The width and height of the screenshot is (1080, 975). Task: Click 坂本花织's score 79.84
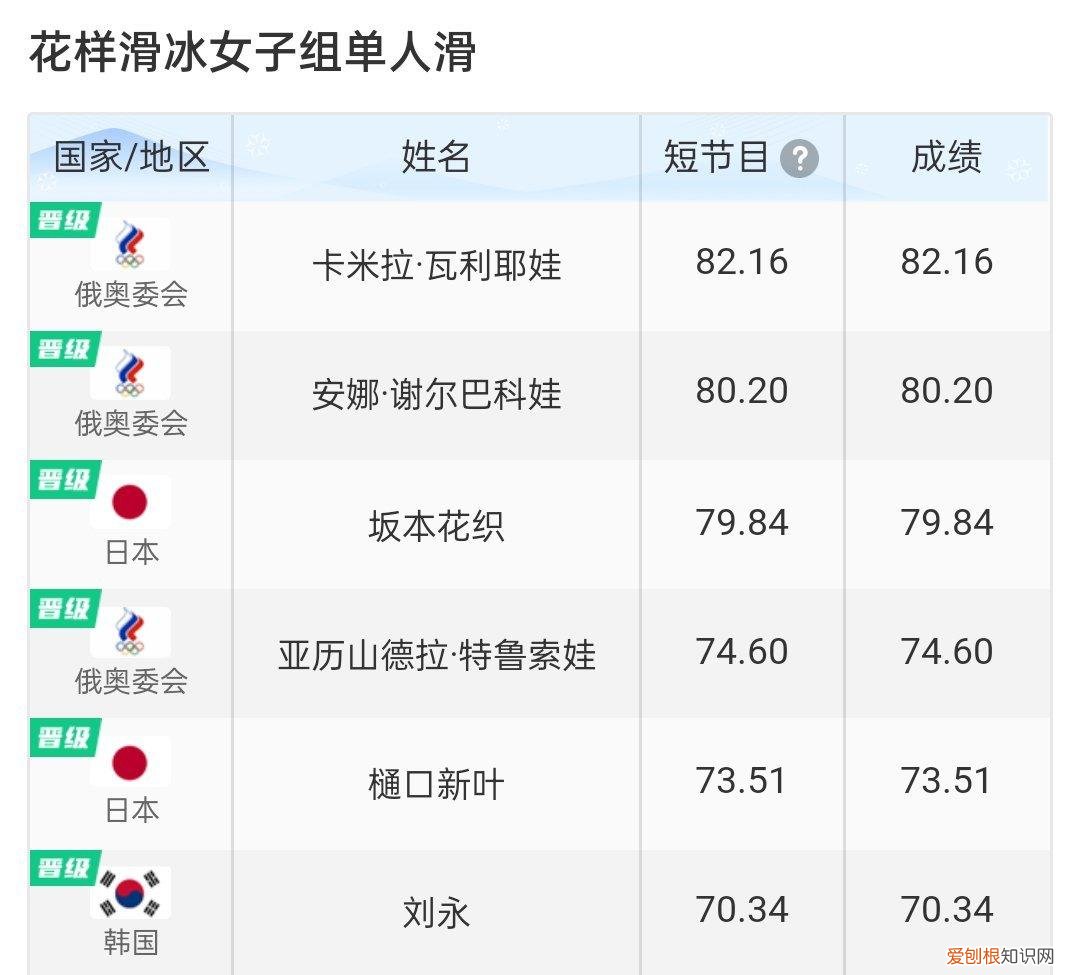[x=741, y=521]
